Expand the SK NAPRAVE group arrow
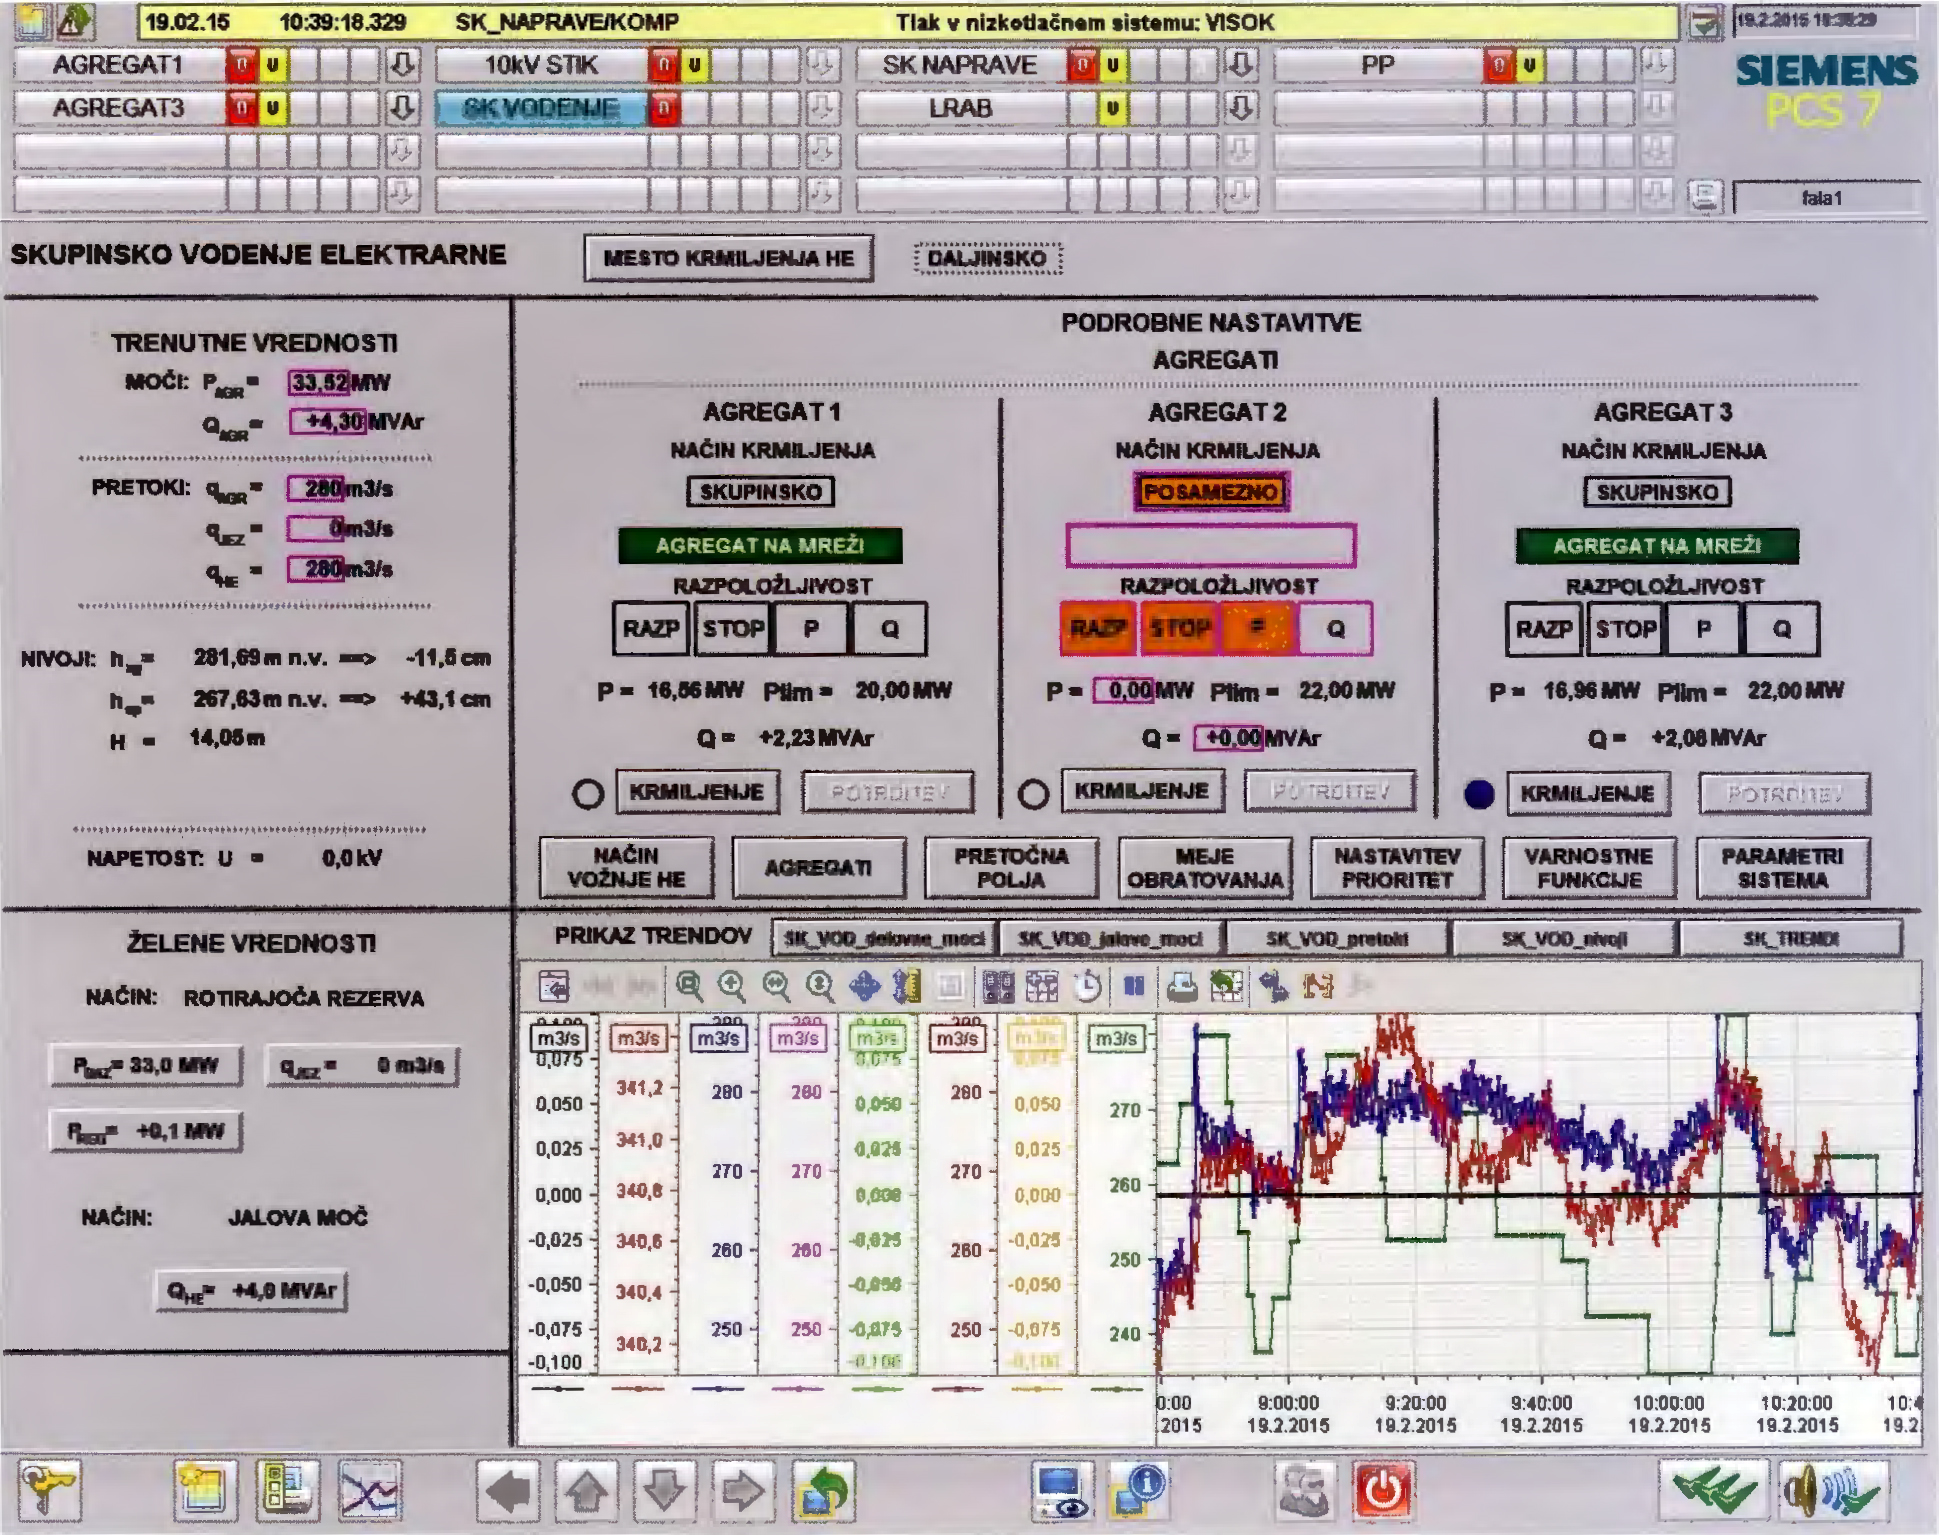The height and width of the screenshot is (1535, 1939). point(1240,66)
